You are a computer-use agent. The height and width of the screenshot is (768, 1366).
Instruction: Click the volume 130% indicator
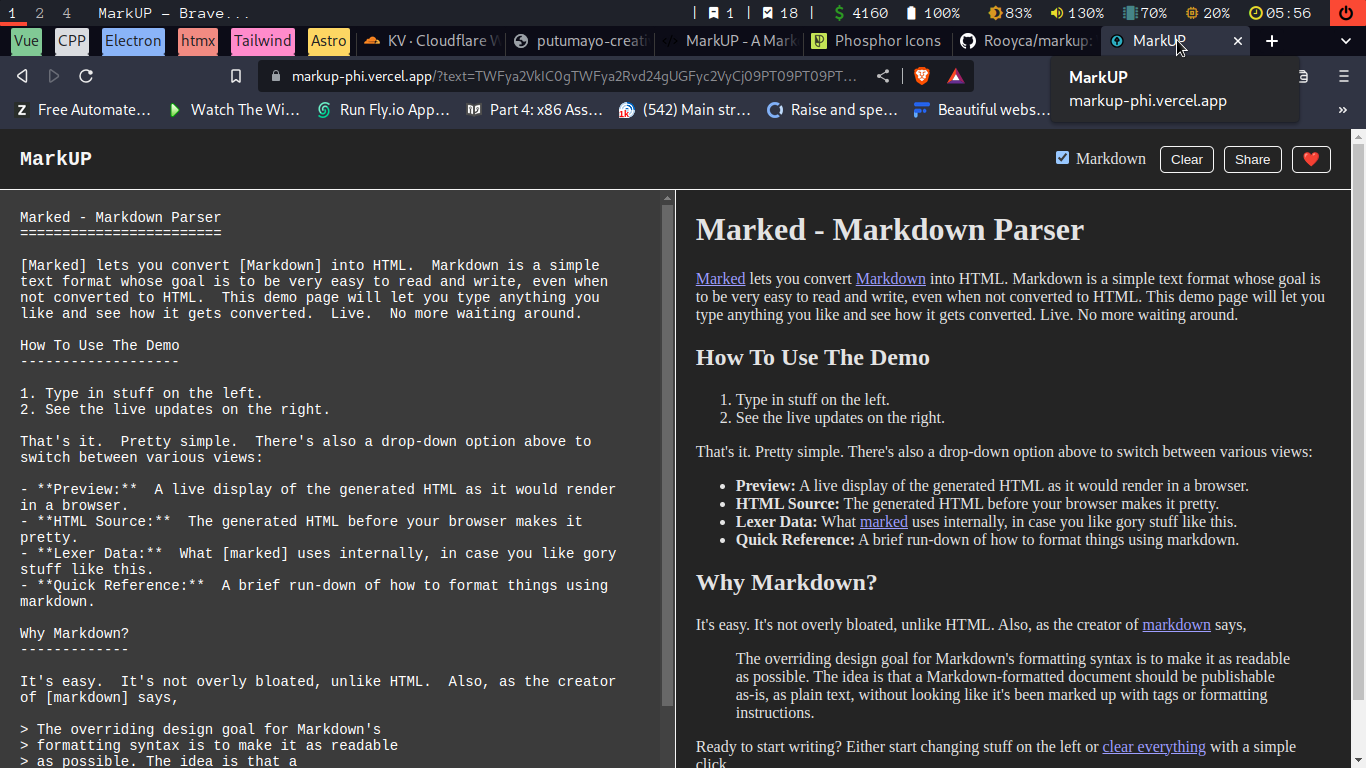click(x=1076, y=13)
